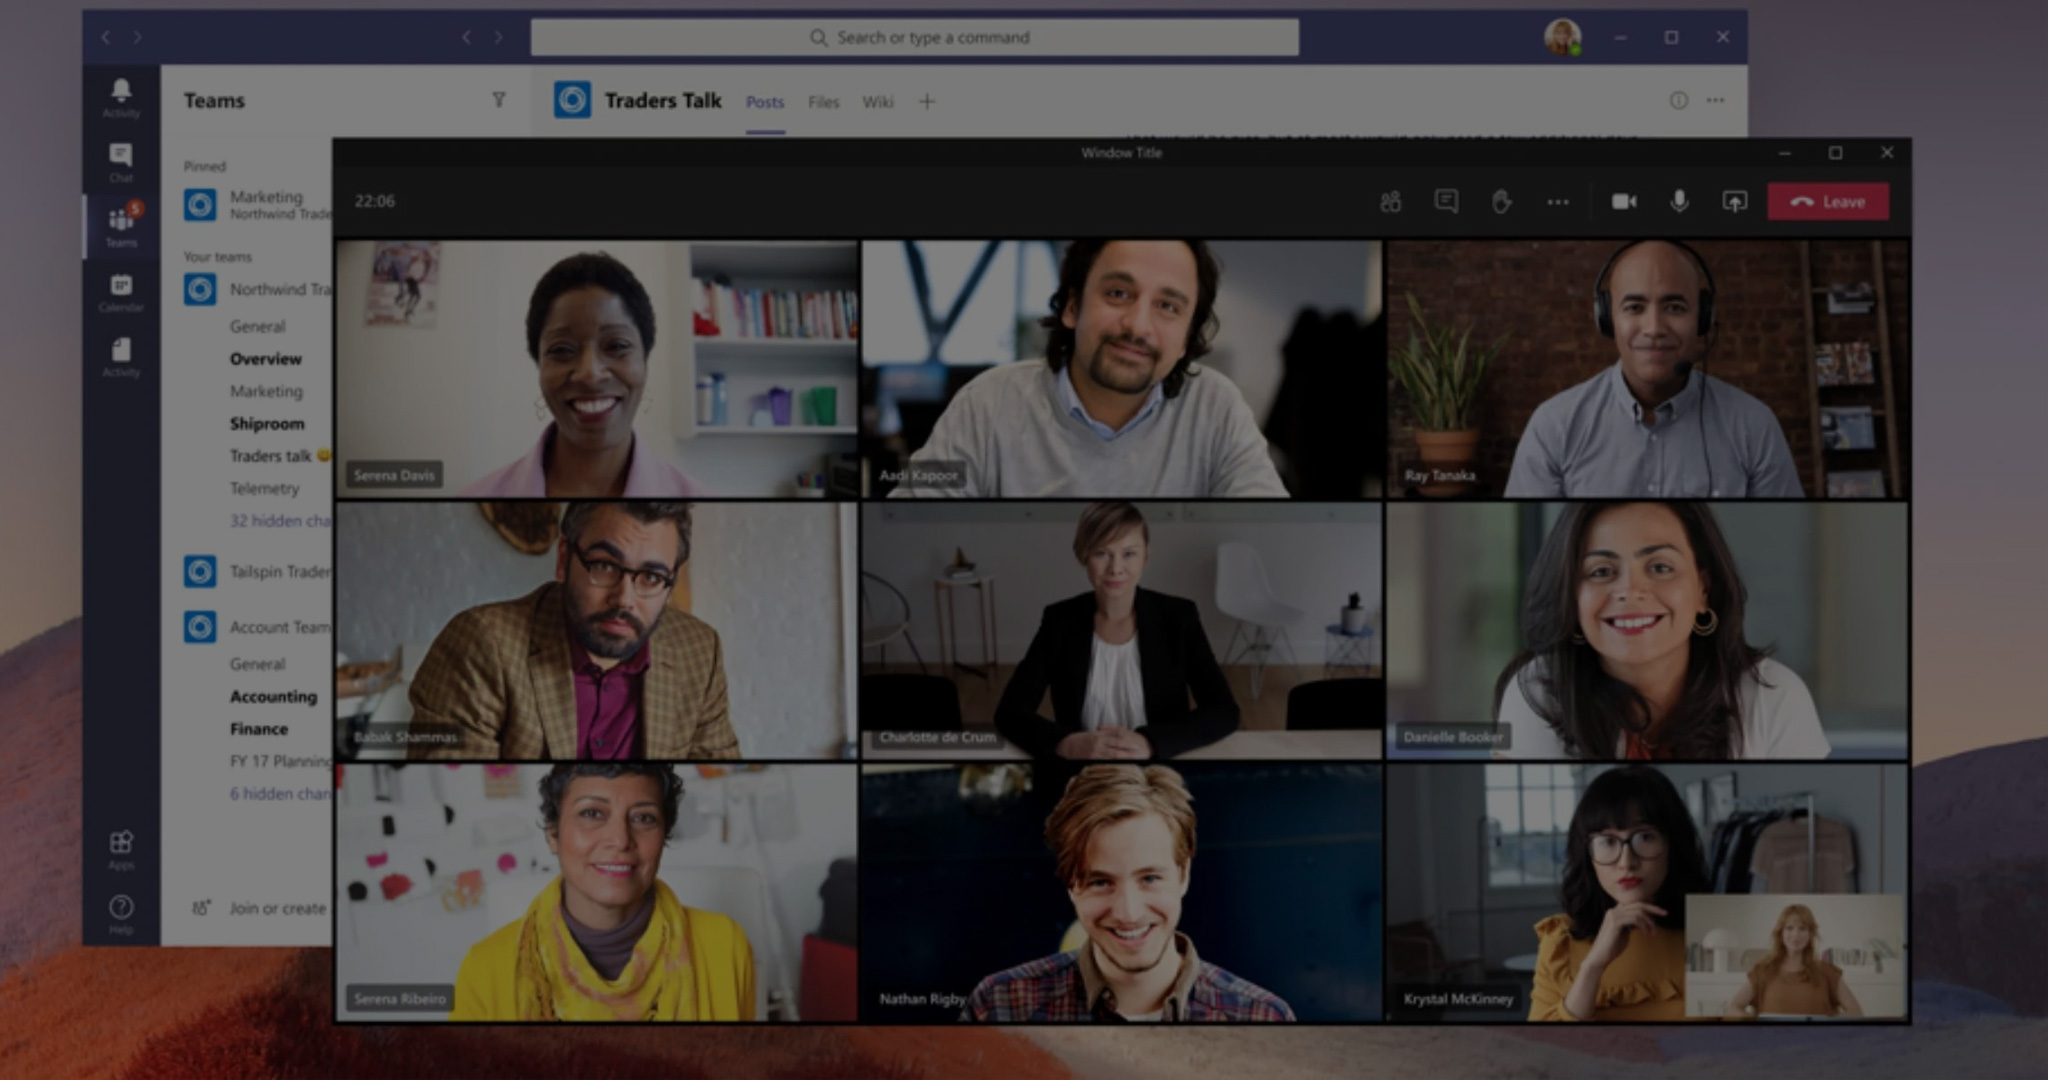Select Ray Tanaka video tile
The width and height of the screenshot is (2048, 1080).
[1647, 368]
